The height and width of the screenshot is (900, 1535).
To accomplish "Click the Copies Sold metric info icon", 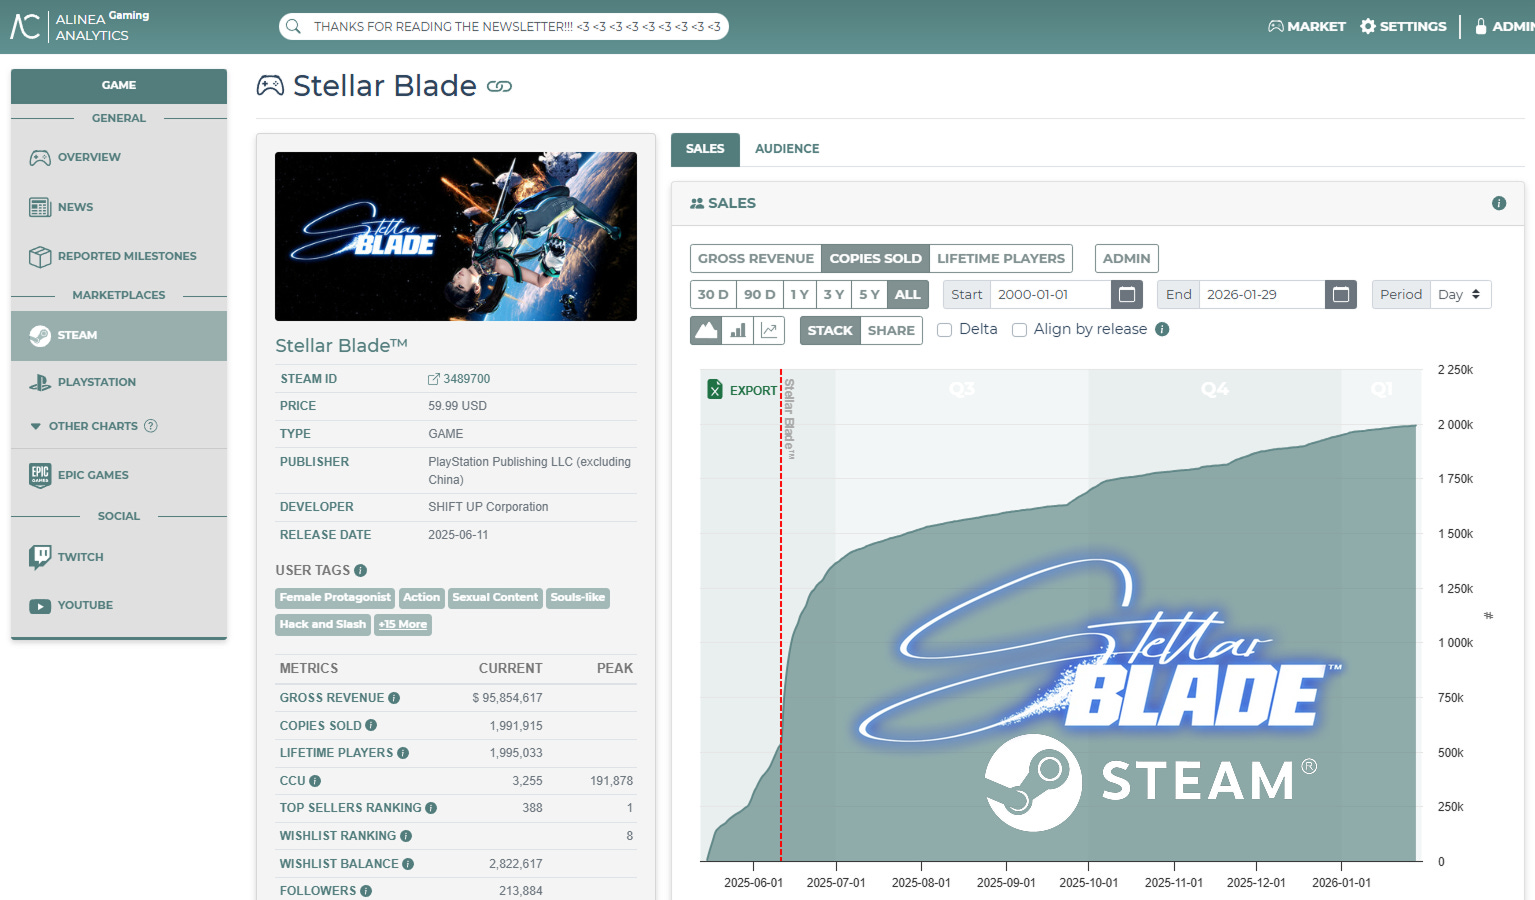I will [371, 726].
